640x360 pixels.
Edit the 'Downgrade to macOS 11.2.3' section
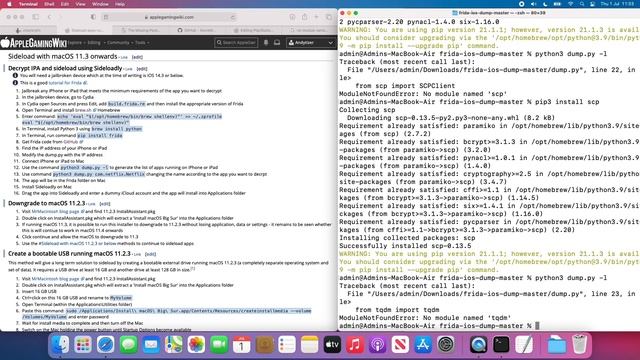[105, 204]
